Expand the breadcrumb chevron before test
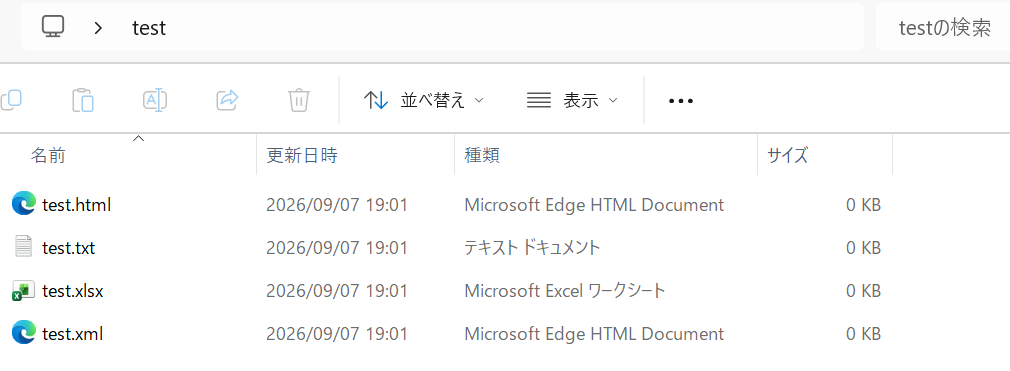The width and height of the screenshot is (1010, 371). click(98, 28)
